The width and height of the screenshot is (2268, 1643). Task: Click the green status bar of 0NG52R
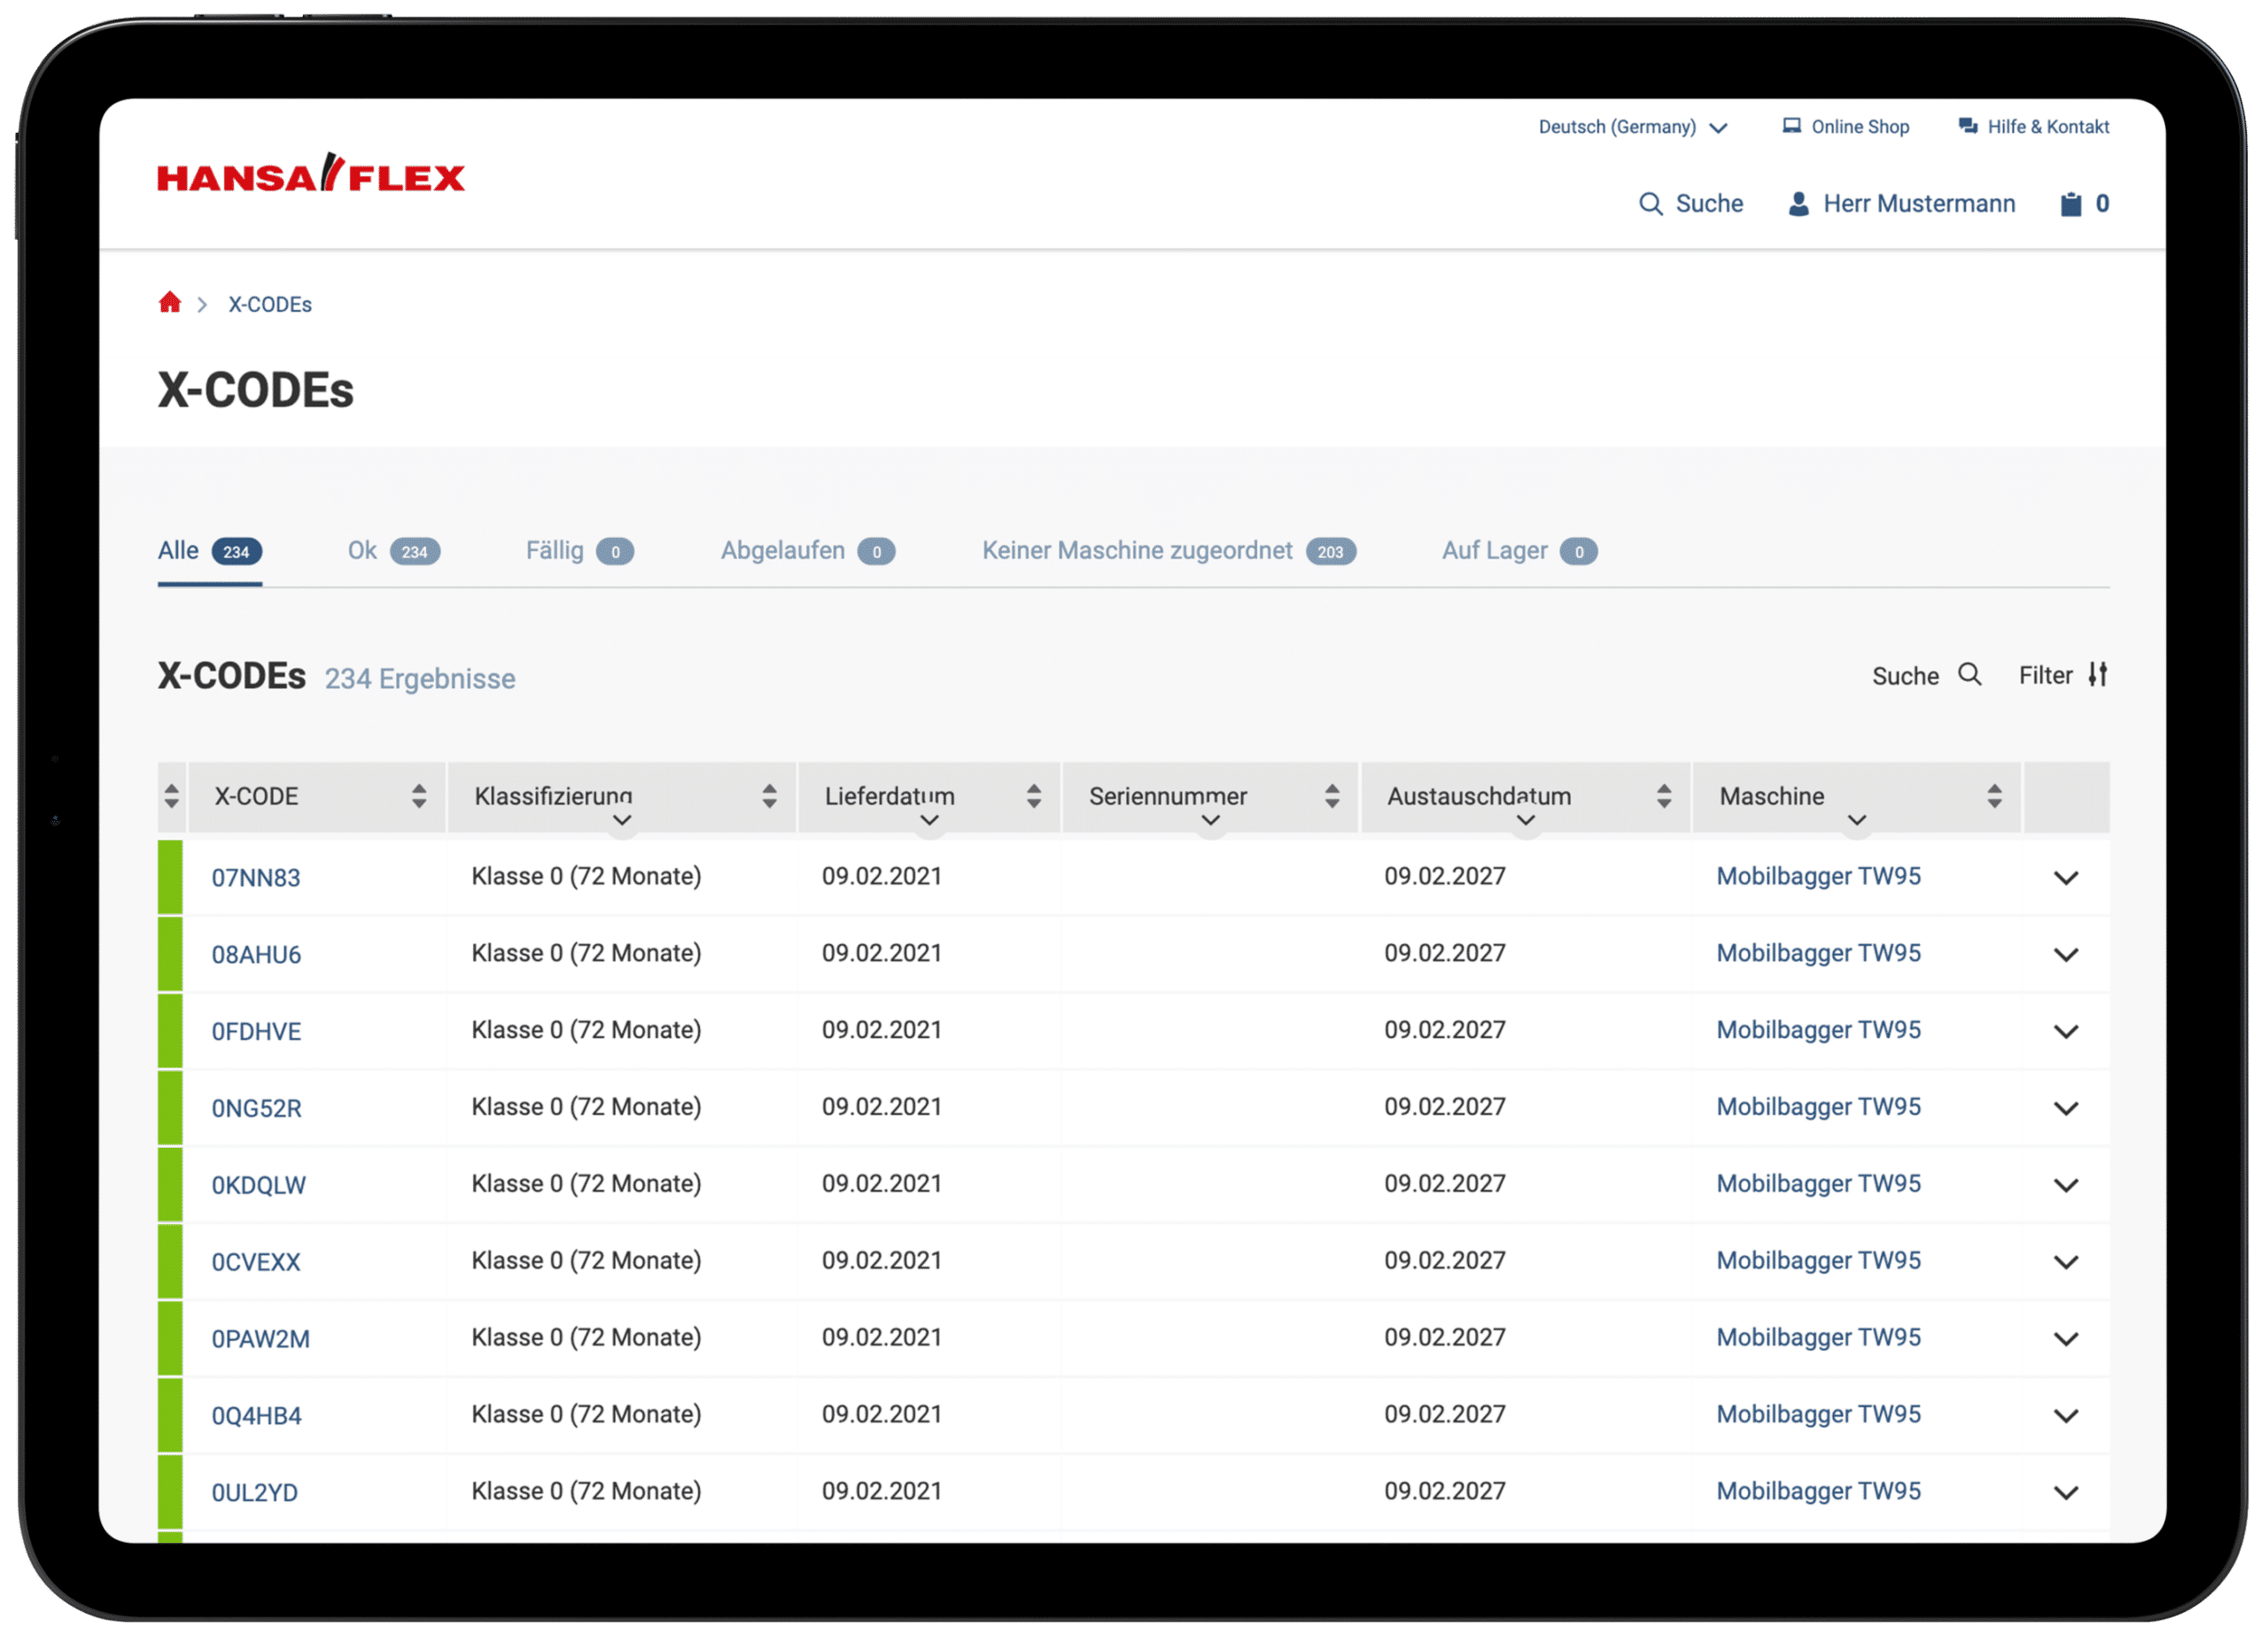[170, 1108]
